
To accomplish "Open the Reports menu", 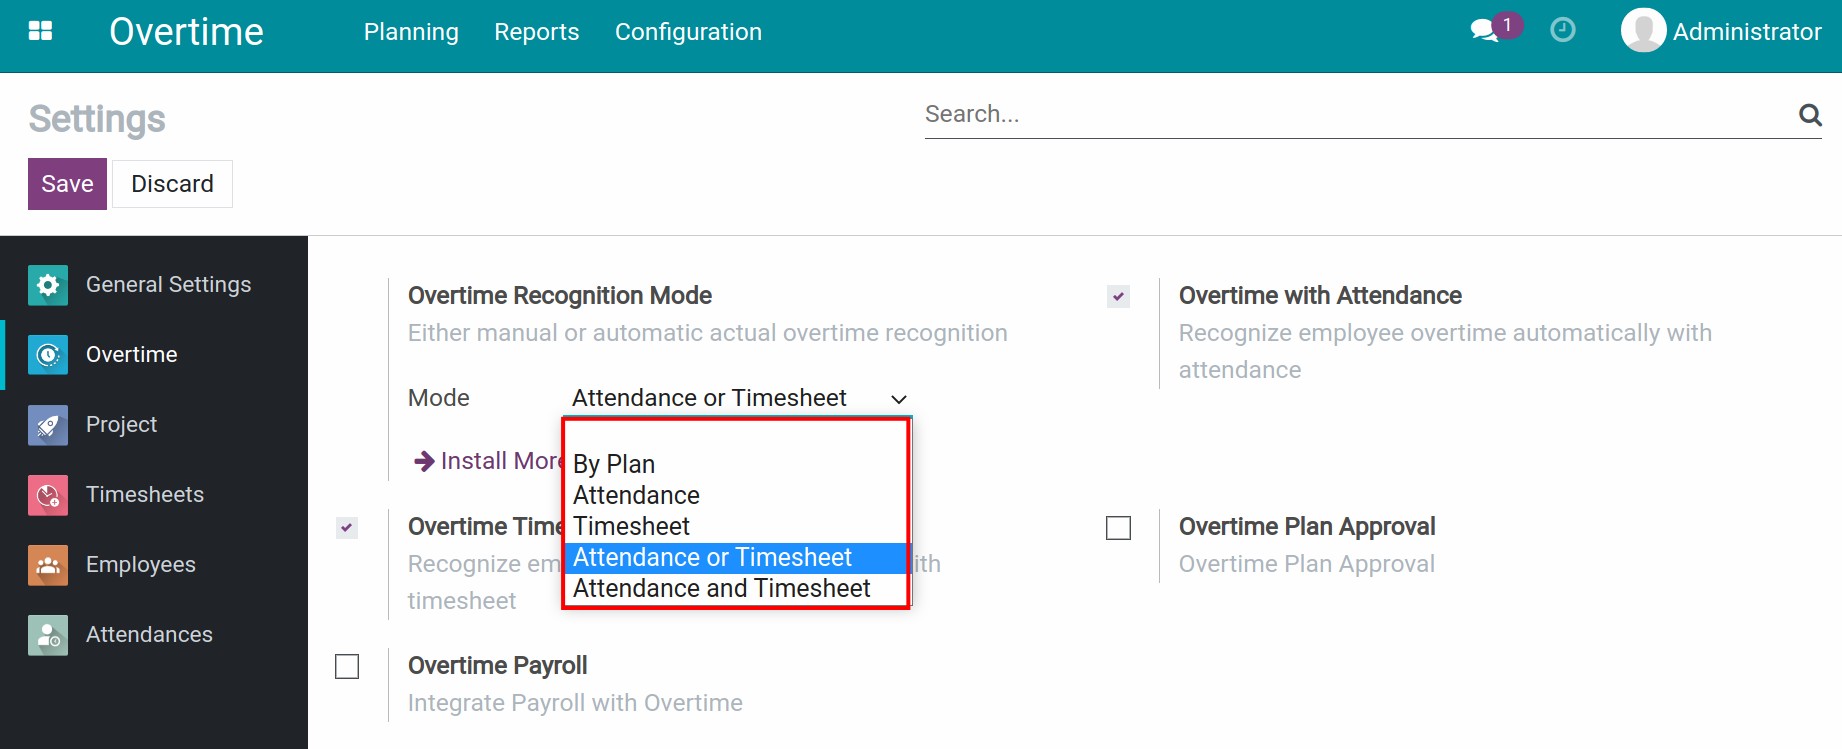I will pos(536,31).
